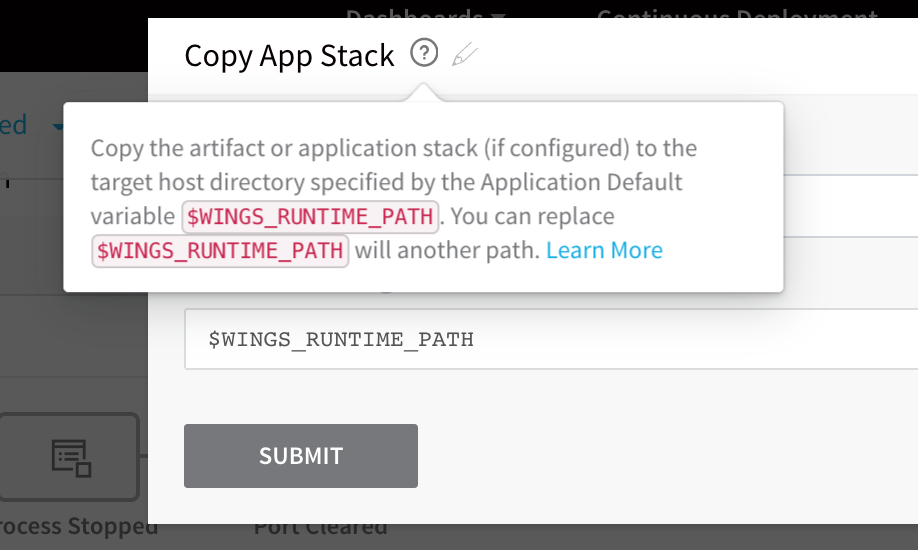
Task: Click the connector line right of the Process Stopped icon
Action: coord(143,456)
